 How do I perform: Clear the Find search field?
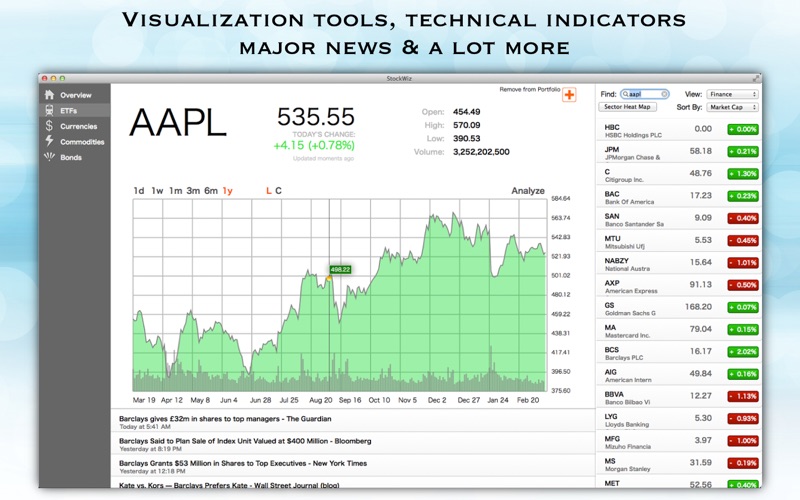tap(664, 94)
